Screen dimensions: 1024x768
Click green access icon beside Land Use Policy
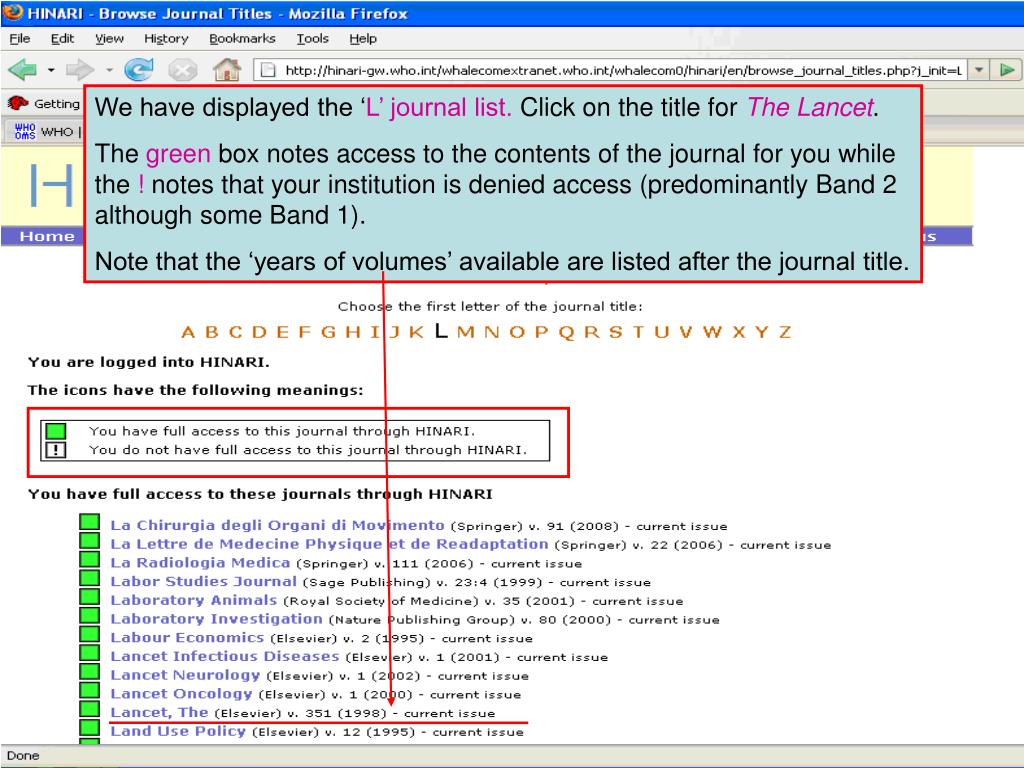point(89,728)
